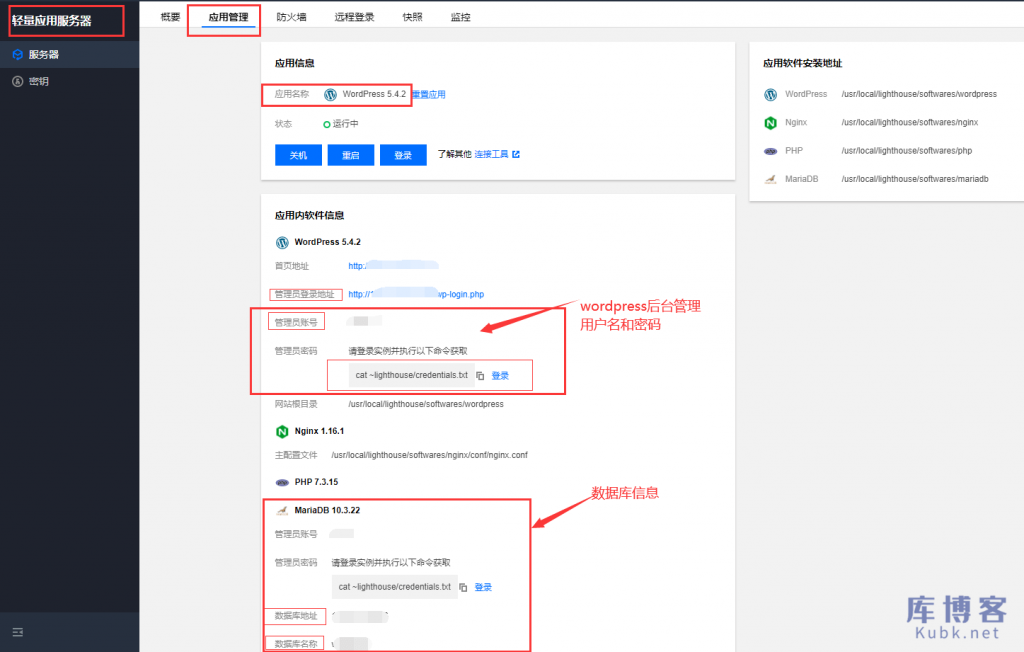
Task: Click the 服务器 cube icon
Action: [x=18, y=54]
